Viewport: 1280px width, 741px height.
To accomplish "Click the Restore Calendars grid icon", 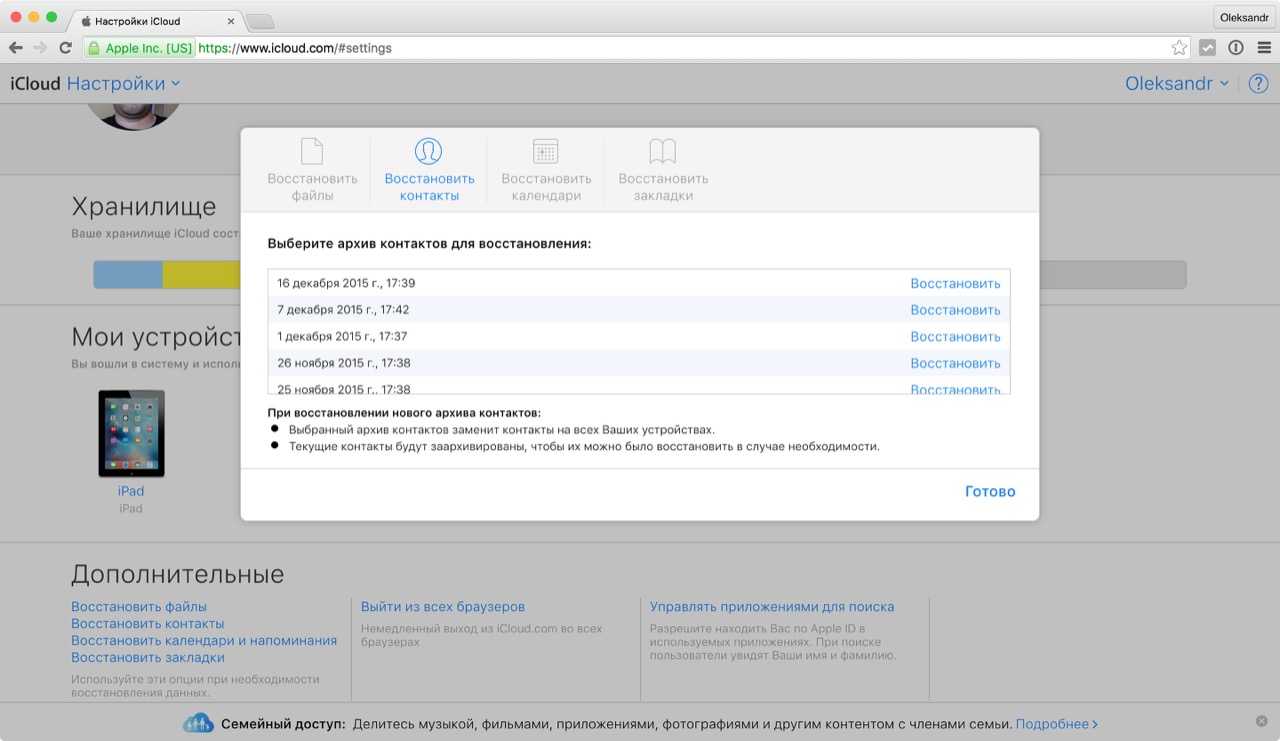I will pos(545,152).
